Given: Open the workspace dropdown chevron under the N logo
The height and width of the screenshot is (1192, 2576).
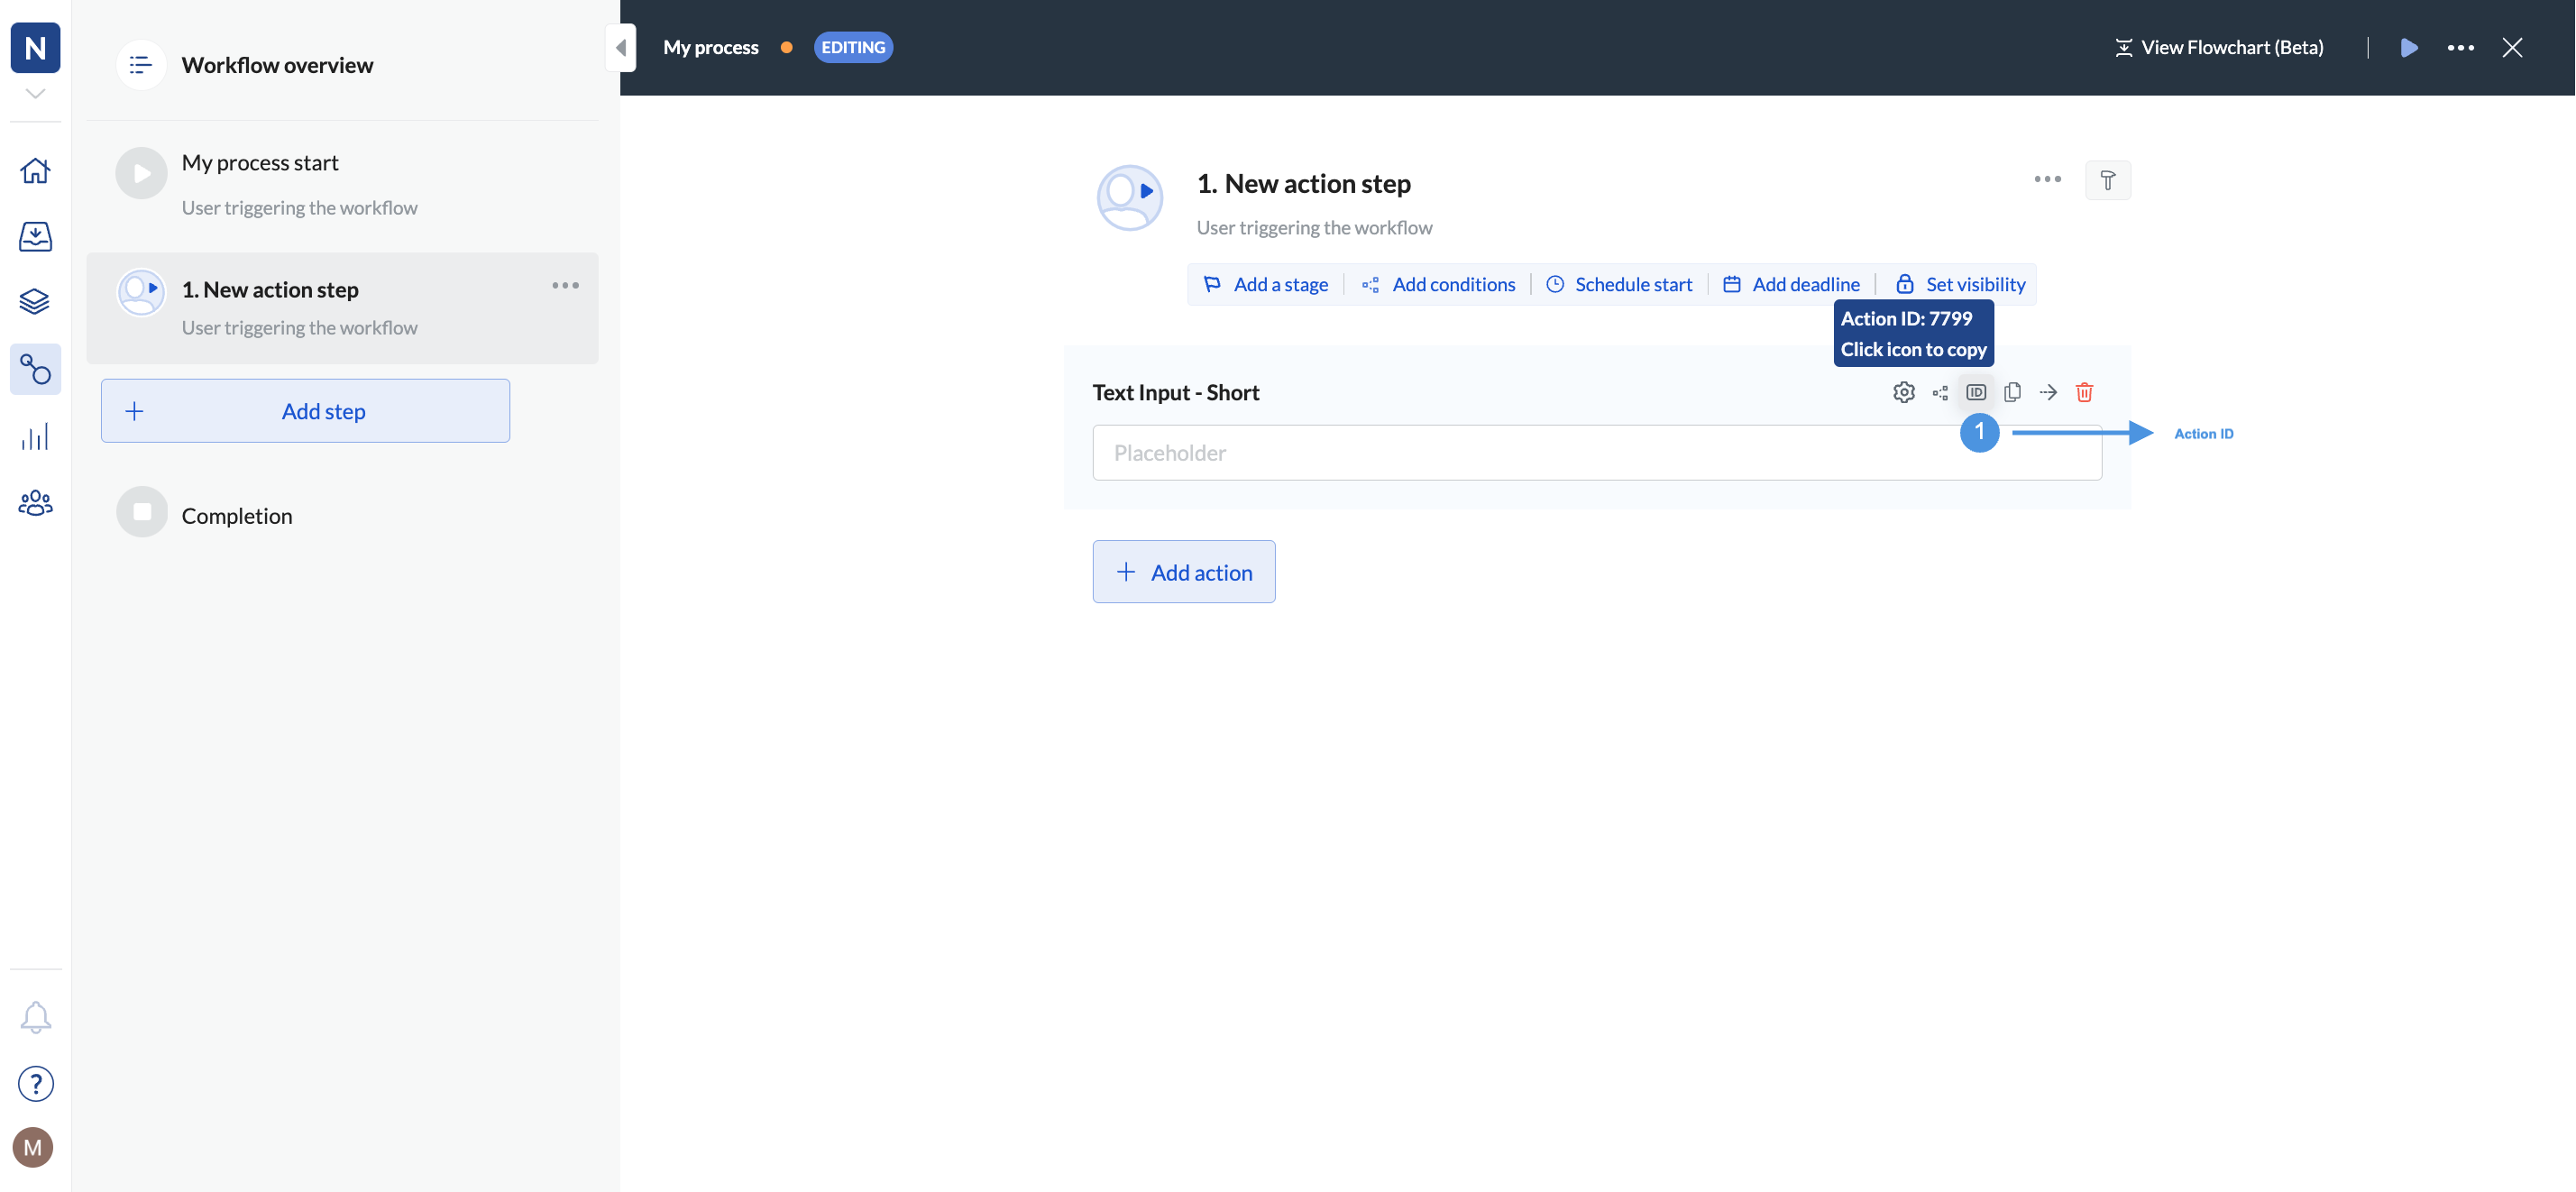Looking at the screenshot, I should 35,92.
